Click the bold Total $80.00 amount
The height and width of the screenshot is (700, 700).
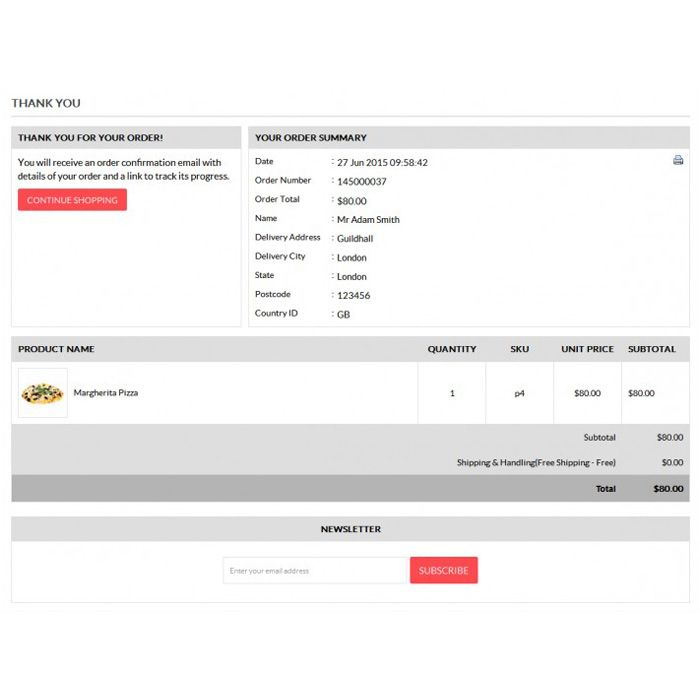click(x=668, y=489)
